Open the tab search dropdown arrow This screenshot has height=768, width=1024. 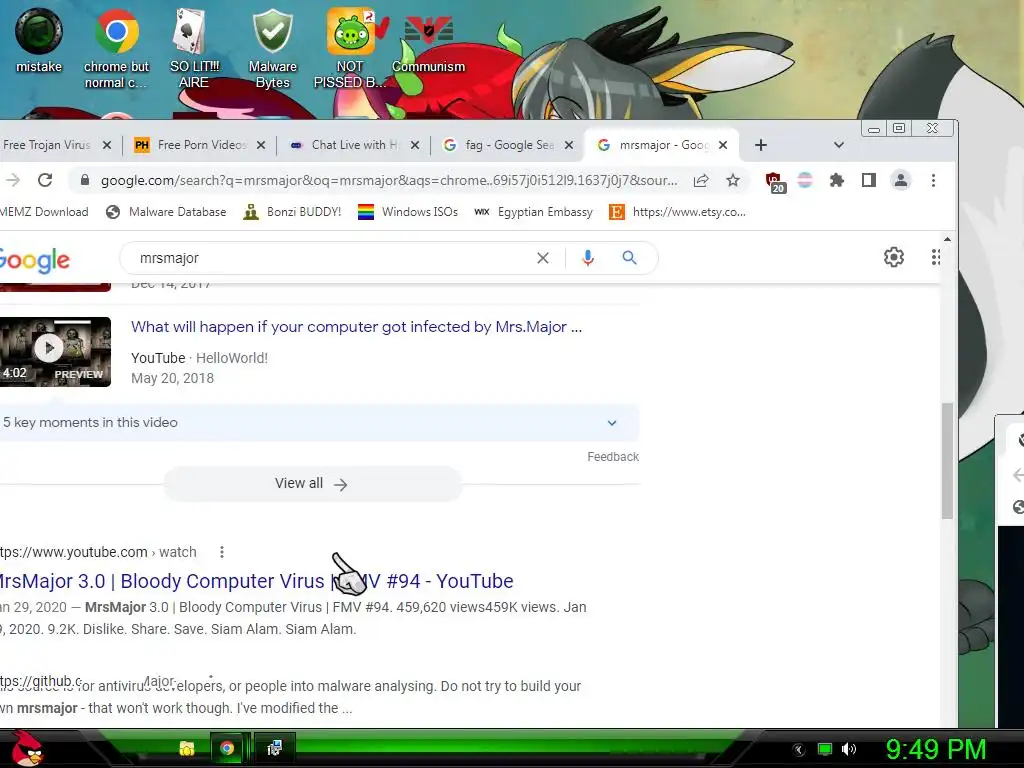[839, 145]
